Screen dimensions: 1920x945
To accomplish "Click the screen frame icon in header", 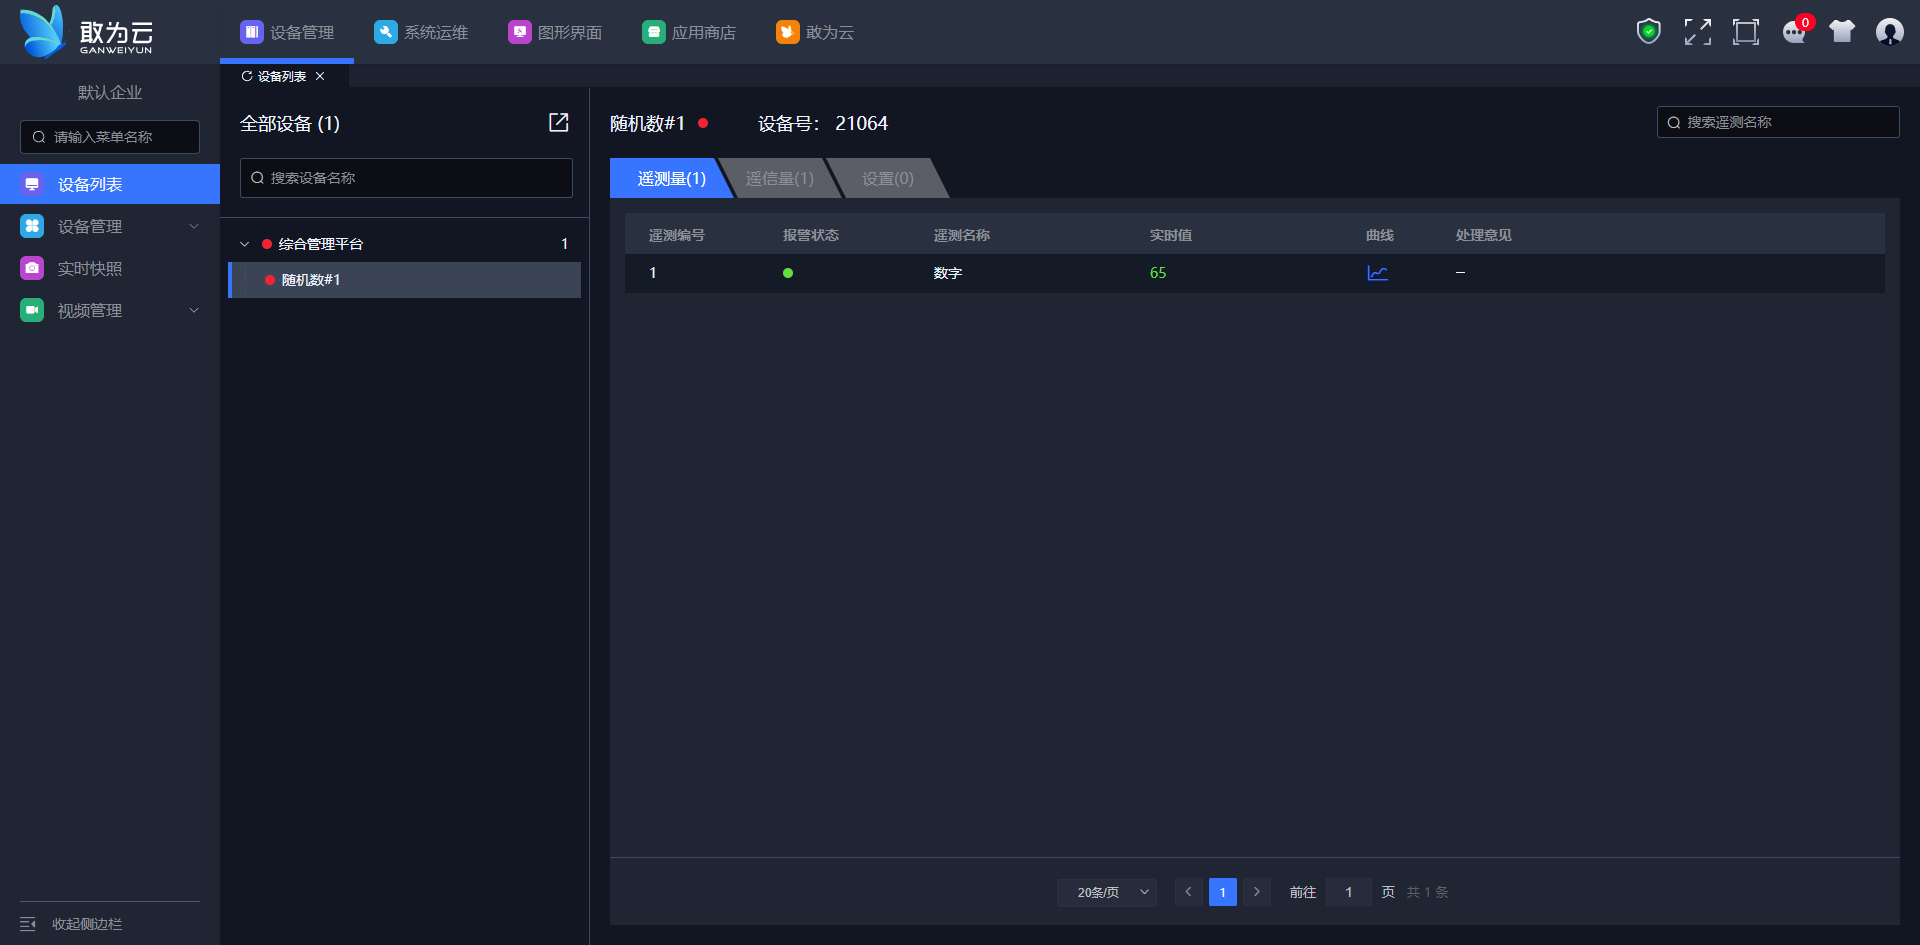I will point(1746,32).
